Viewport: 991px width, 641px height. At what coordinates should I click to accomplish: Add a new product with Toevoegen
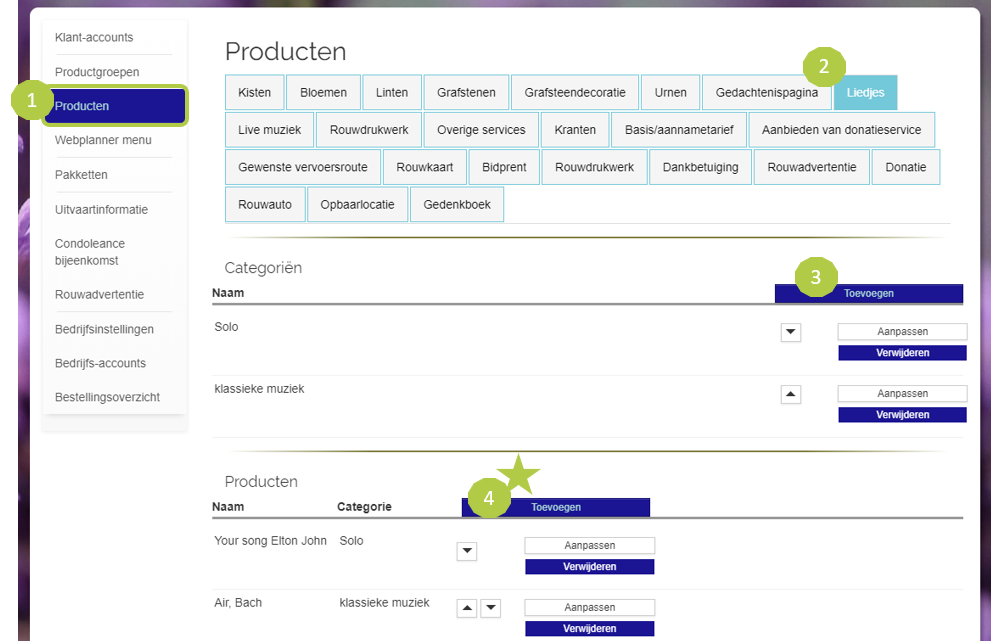(x=556, y=507)
